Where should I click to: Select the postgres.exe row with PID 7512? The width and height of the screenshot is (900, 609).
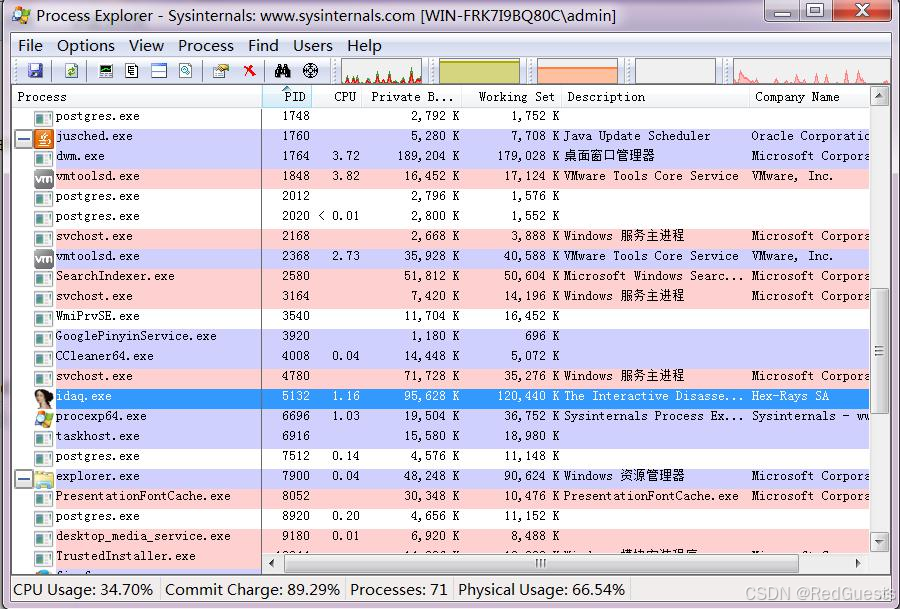[440, 459]
